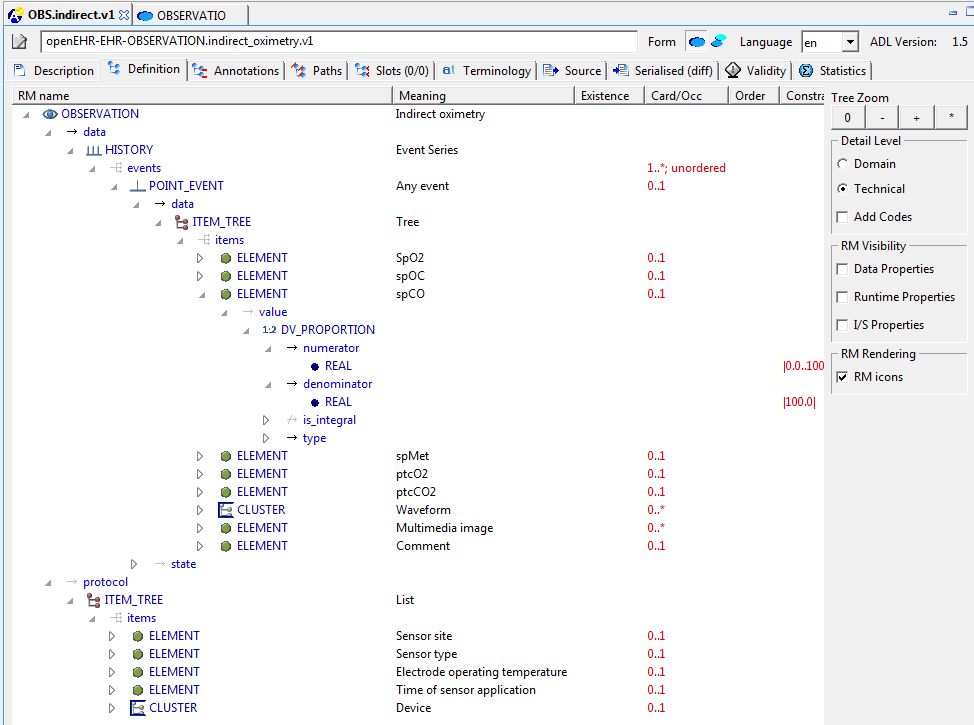Click the ELEMENT icon in the Sensor site row
974x725 pixels.
(138, 637)
